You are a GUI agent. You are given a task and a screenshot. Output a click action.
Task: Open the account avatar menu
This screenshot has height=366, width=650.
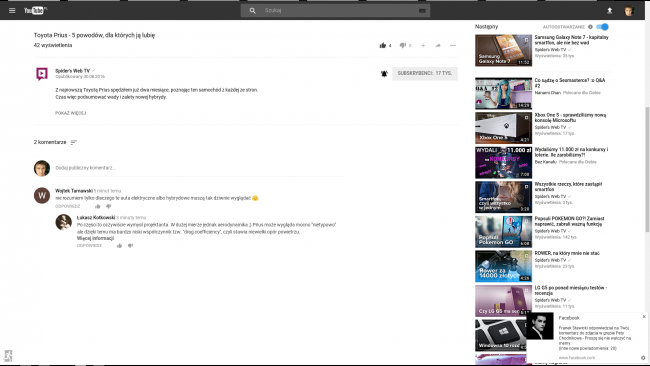click(629, 10)
